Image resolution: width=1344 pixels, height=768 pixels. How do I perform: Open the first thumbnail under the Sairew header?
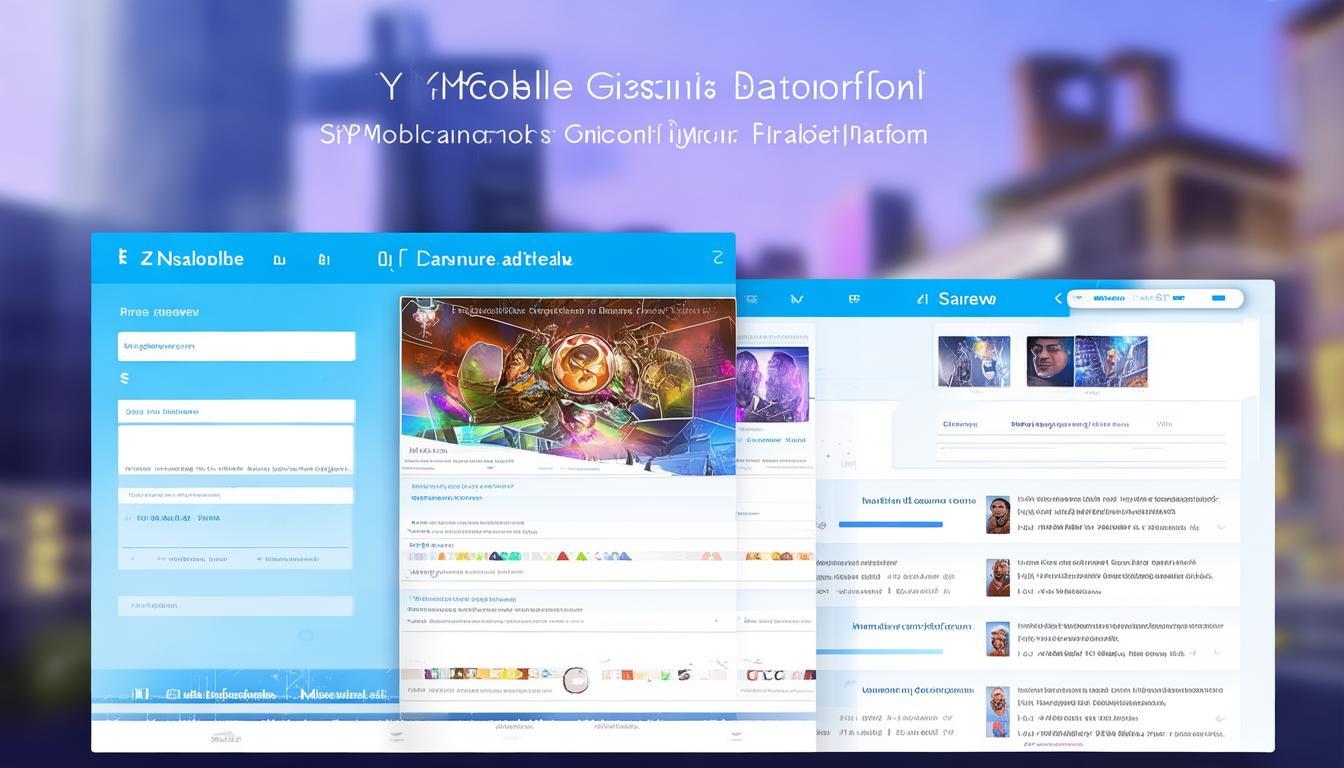coord(973,361)
